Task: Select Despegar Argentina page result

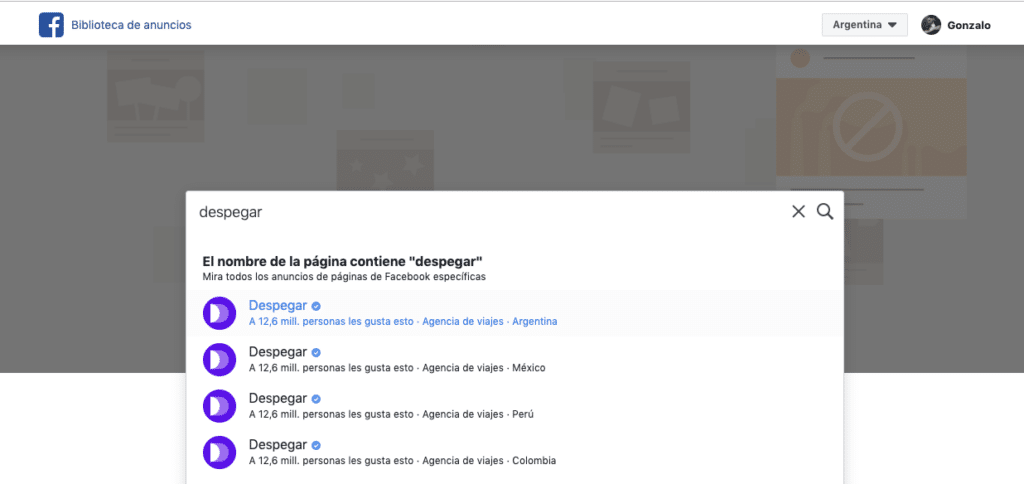Action: pos(515,313)
